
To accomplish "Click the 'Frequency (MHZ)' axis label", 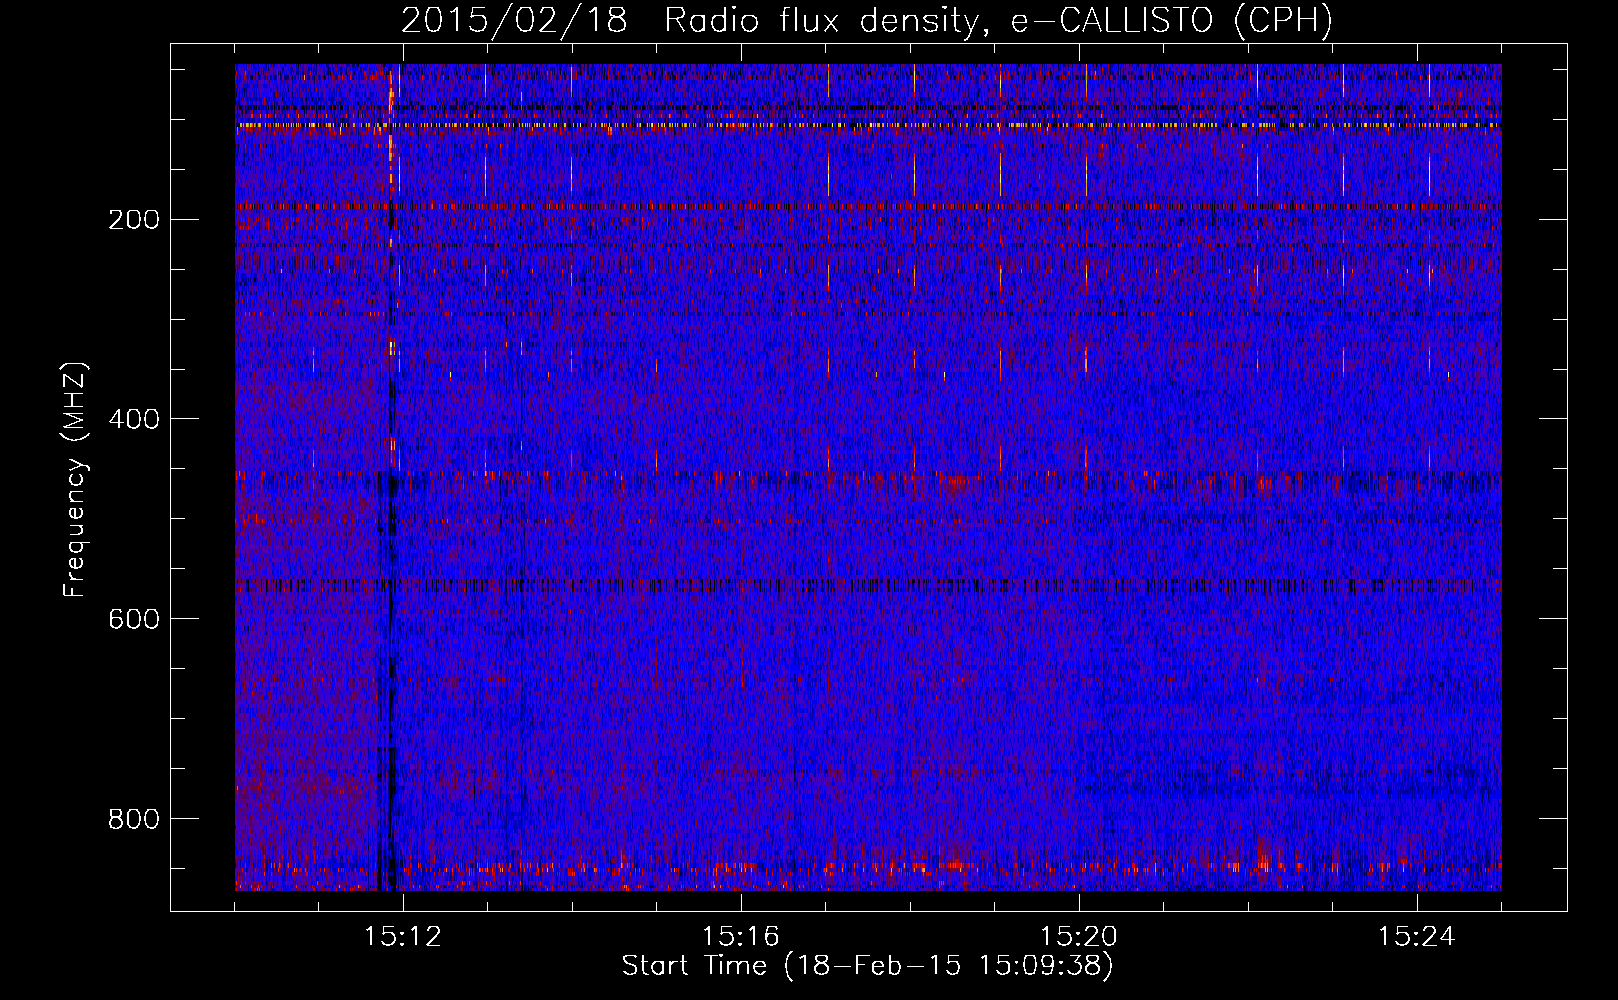I will pos(75,480).
